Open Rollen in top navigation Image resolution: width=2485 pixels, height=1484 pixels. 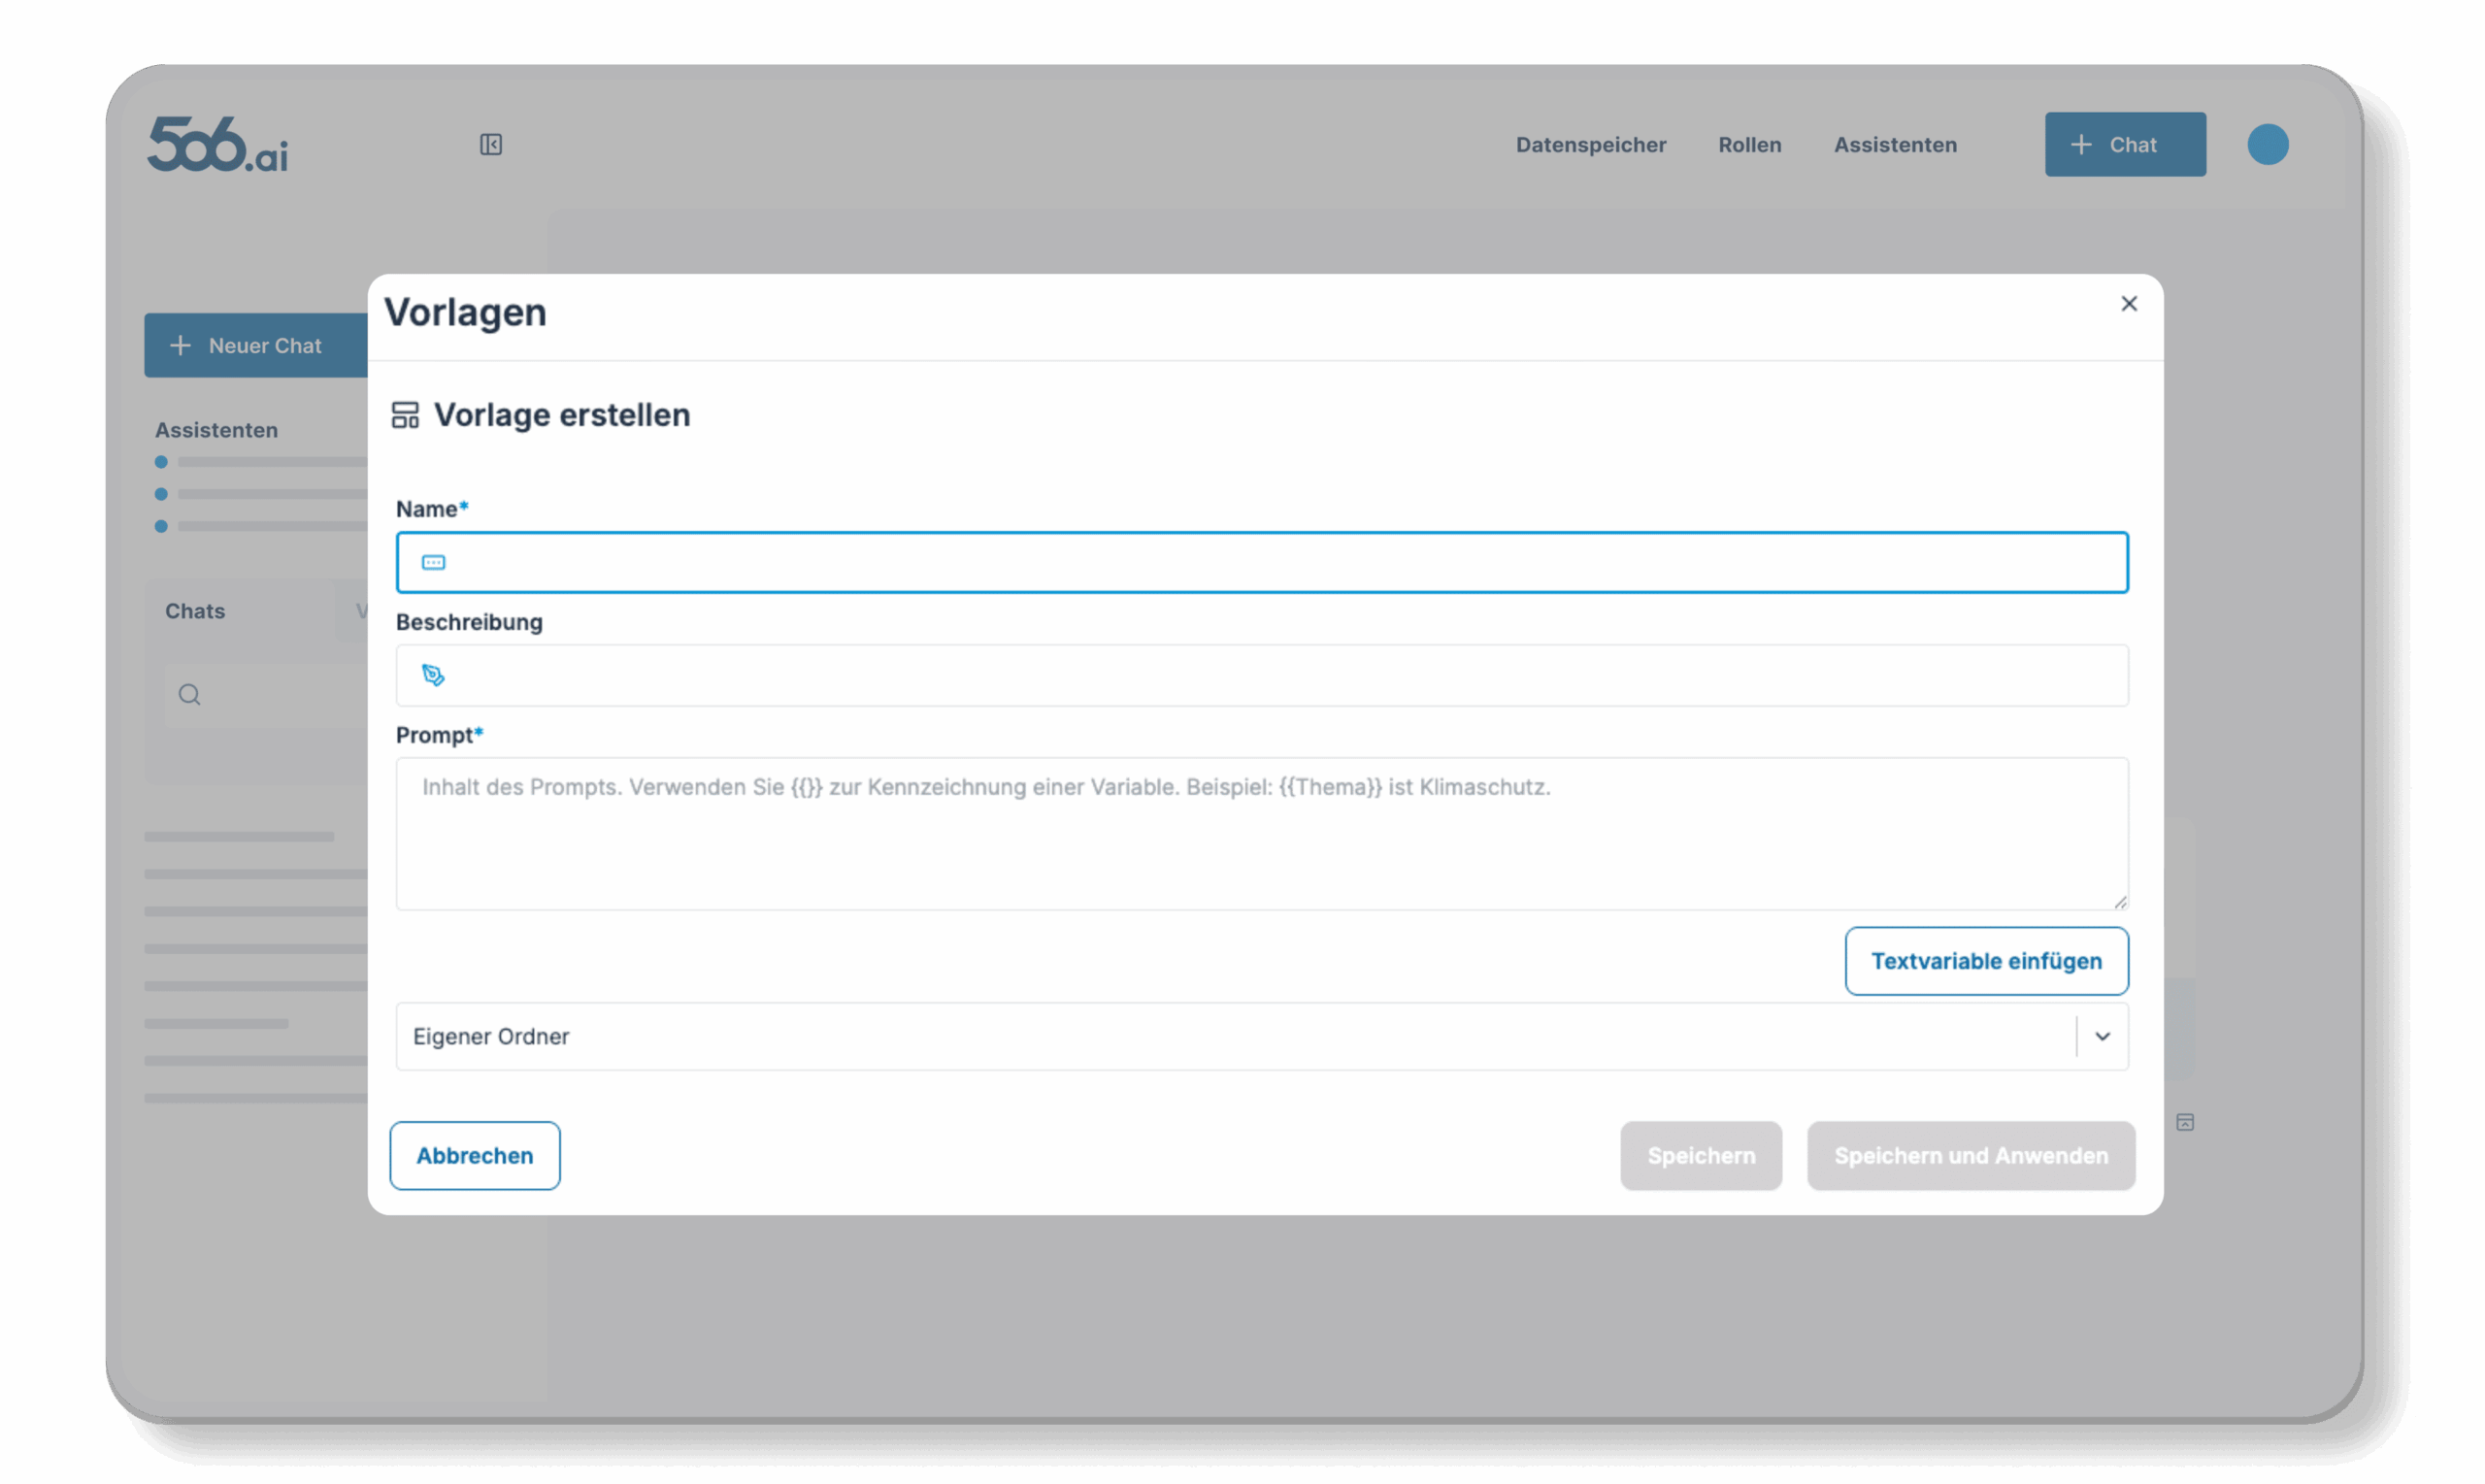1749,145
